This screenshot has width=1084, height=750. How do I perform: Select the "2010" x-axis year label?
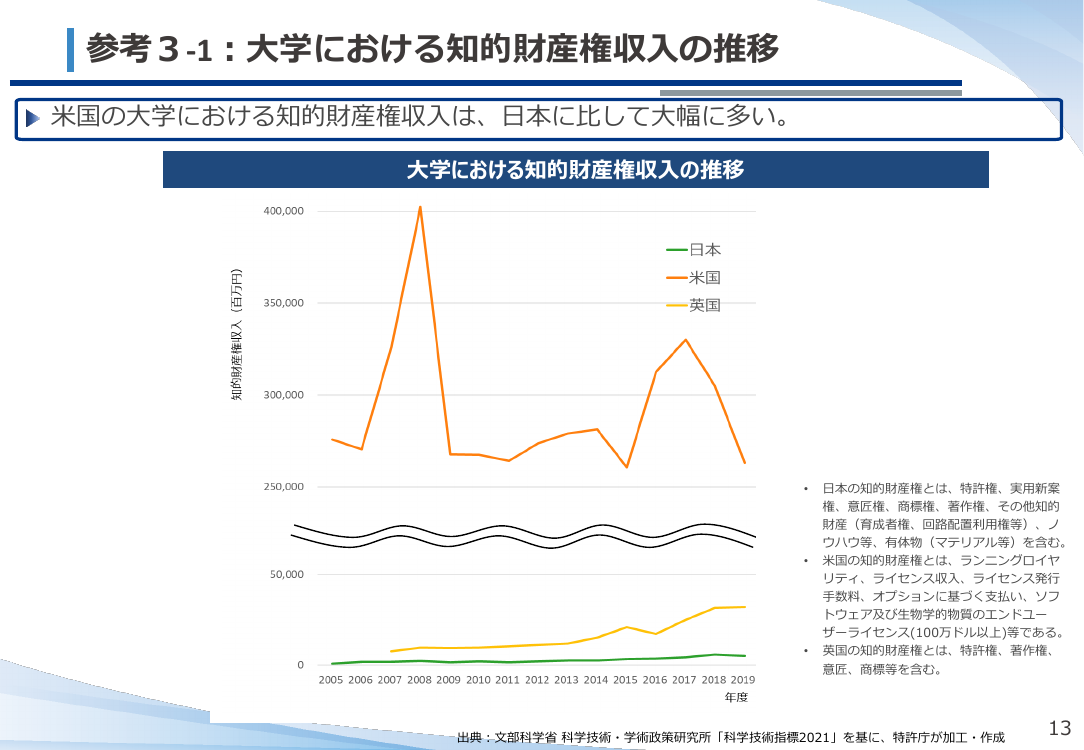478,680
